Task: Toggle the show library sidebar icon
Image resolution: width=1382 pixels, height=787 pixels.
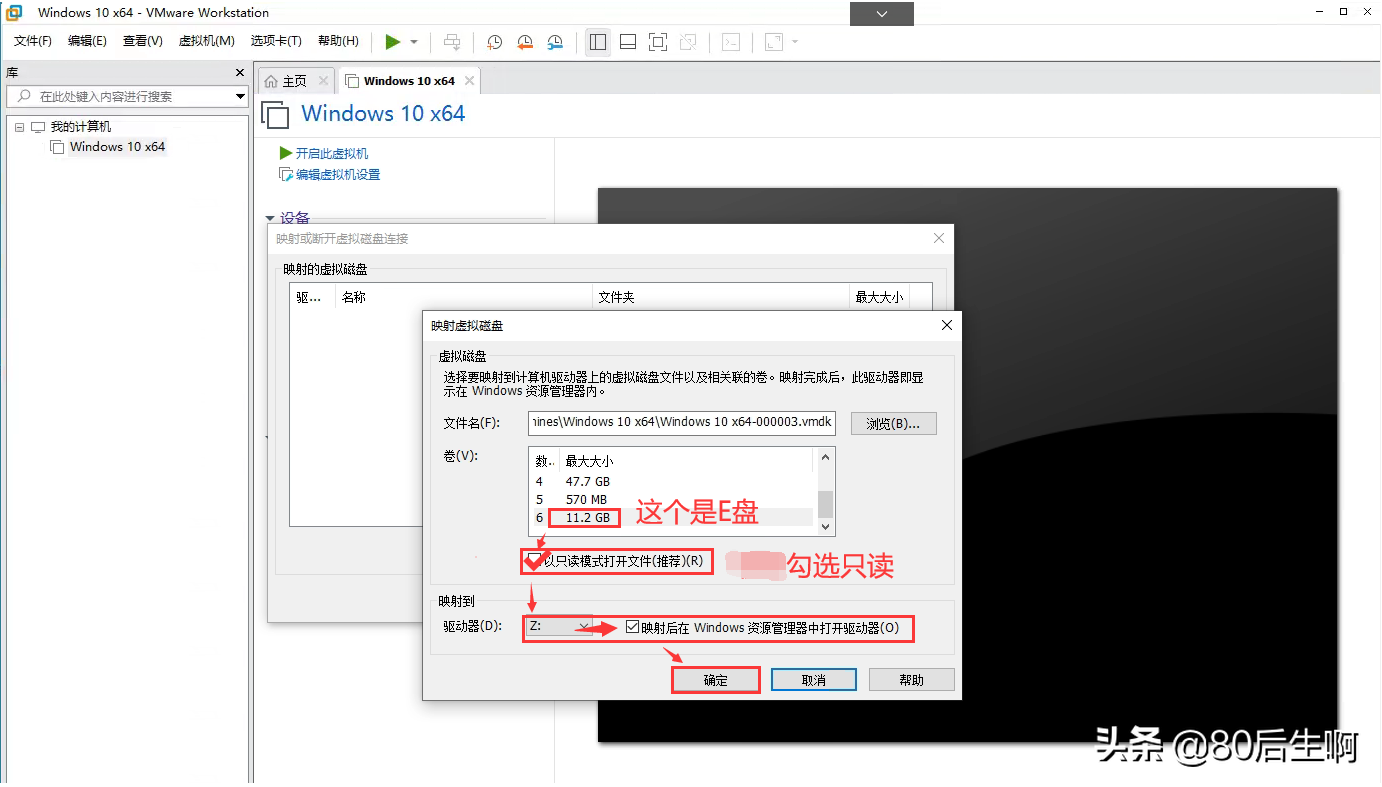Action: coord(598,42)
